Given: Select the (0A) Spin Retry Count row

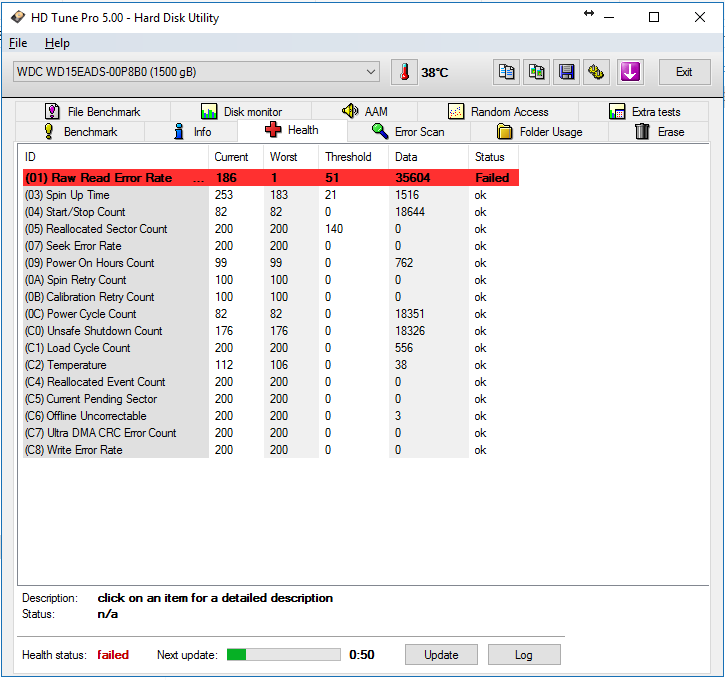Looking at the screenshot, I should pos(271,280).
